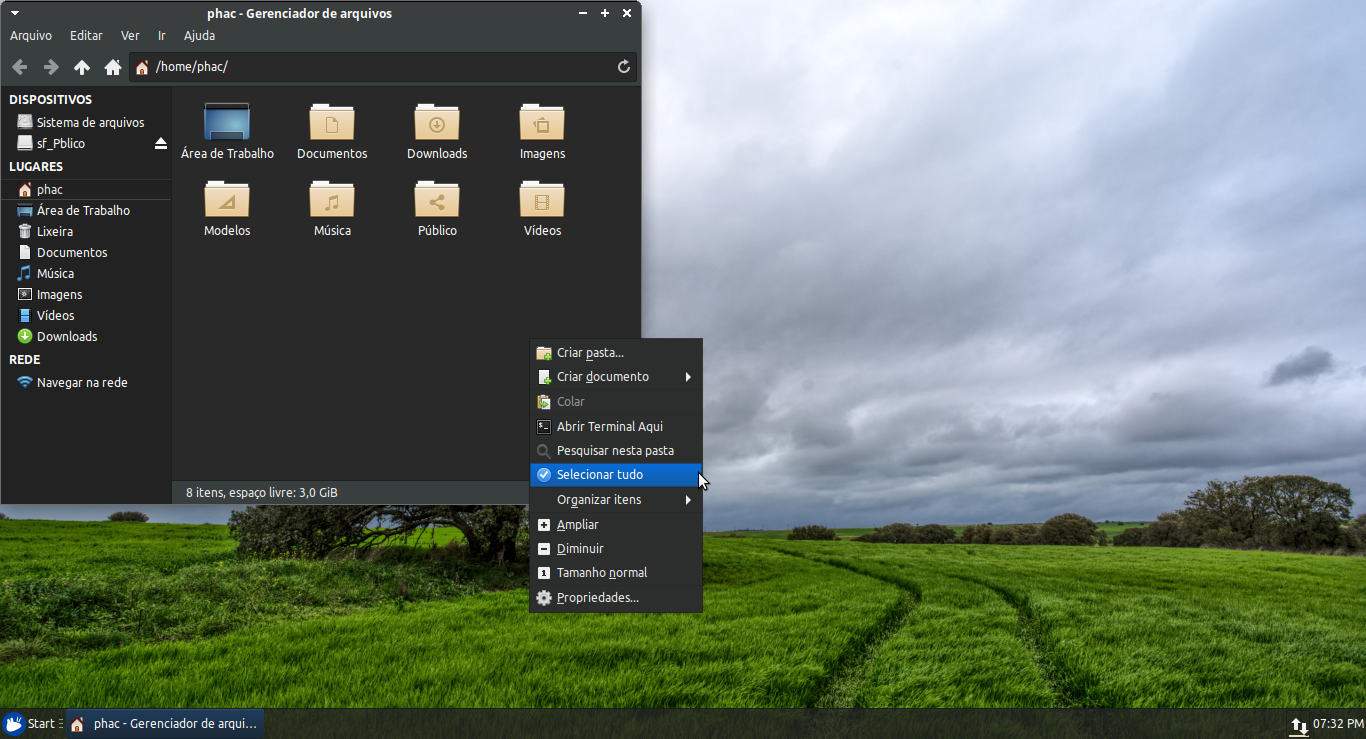
Task: Open the window menu arrow in title bar
Action: [x=14, y=13]
